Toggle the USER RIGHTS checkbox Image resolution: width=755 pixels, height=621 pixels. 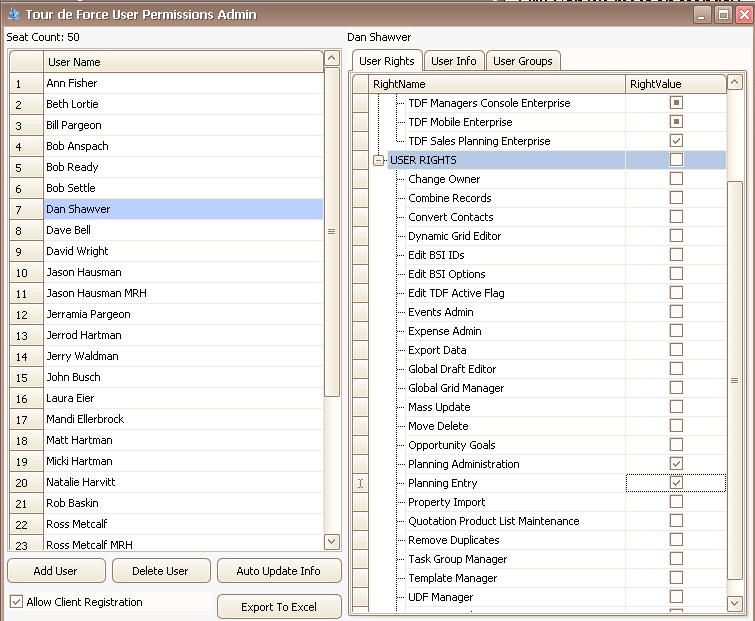click(x=676, y=159)
